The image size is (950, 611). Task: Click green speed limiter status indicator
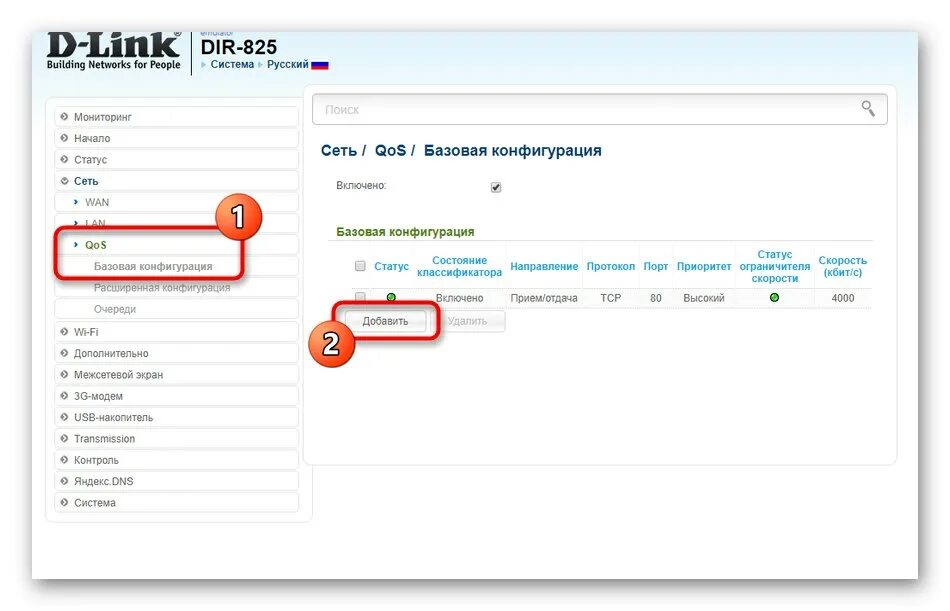[774, 298]
